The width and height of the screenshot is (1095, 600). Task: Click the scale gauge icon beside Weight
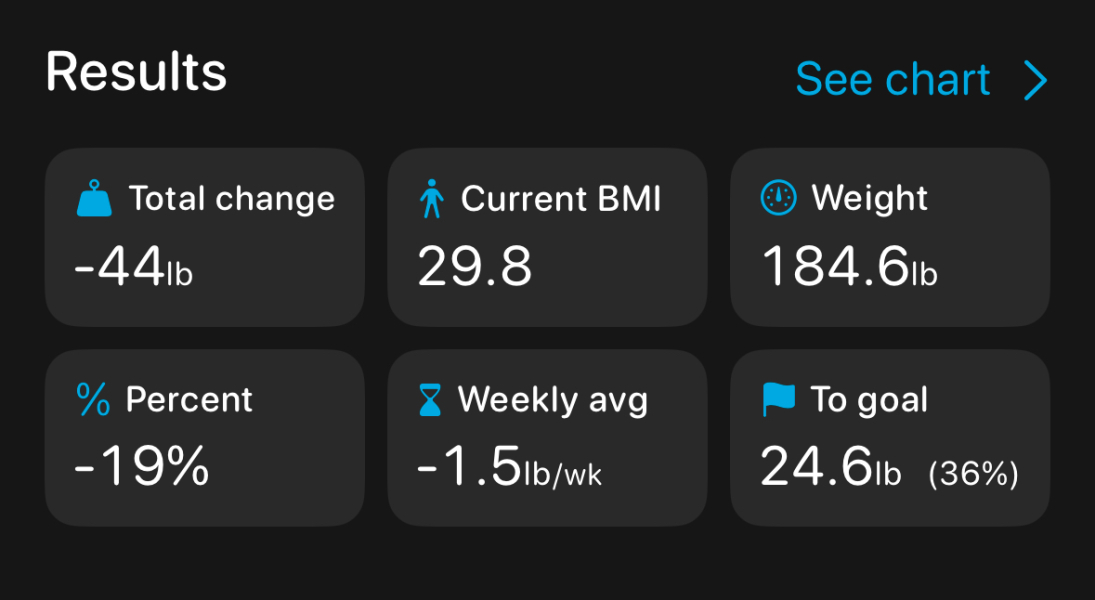pos(778,198)
